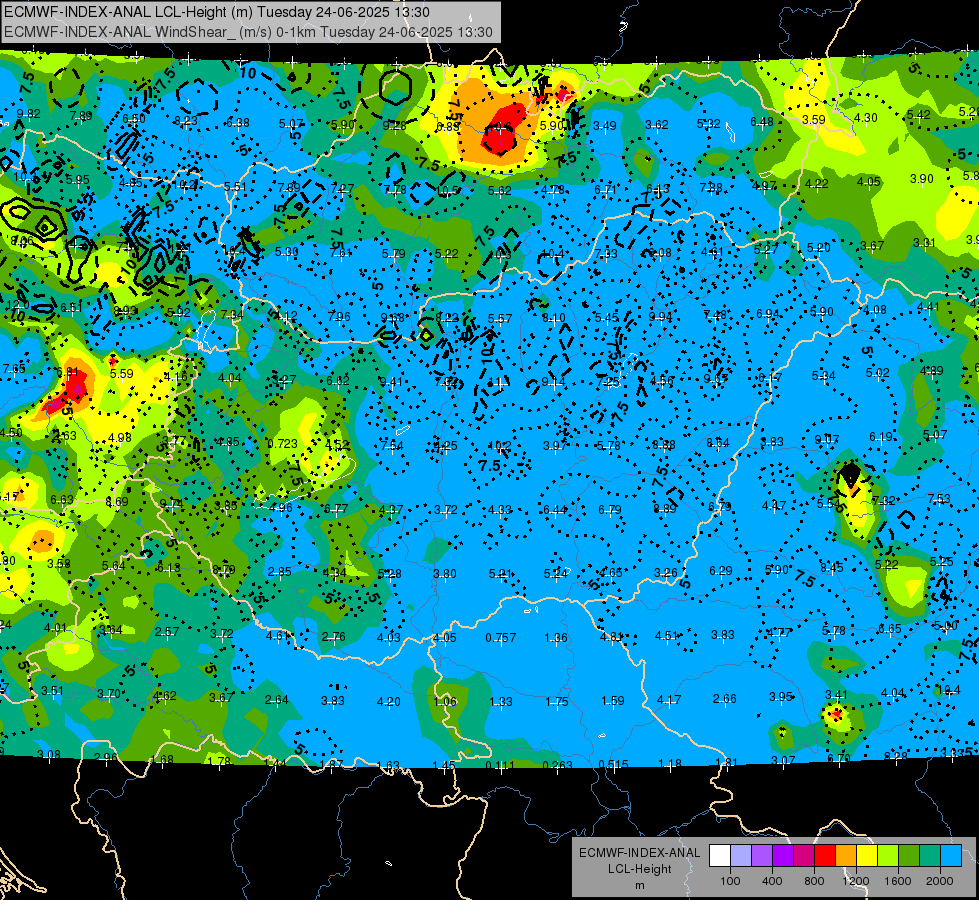Click the yellow legend swatch
979x900 pixels.
pyautogui.click(x=867, y=856)
